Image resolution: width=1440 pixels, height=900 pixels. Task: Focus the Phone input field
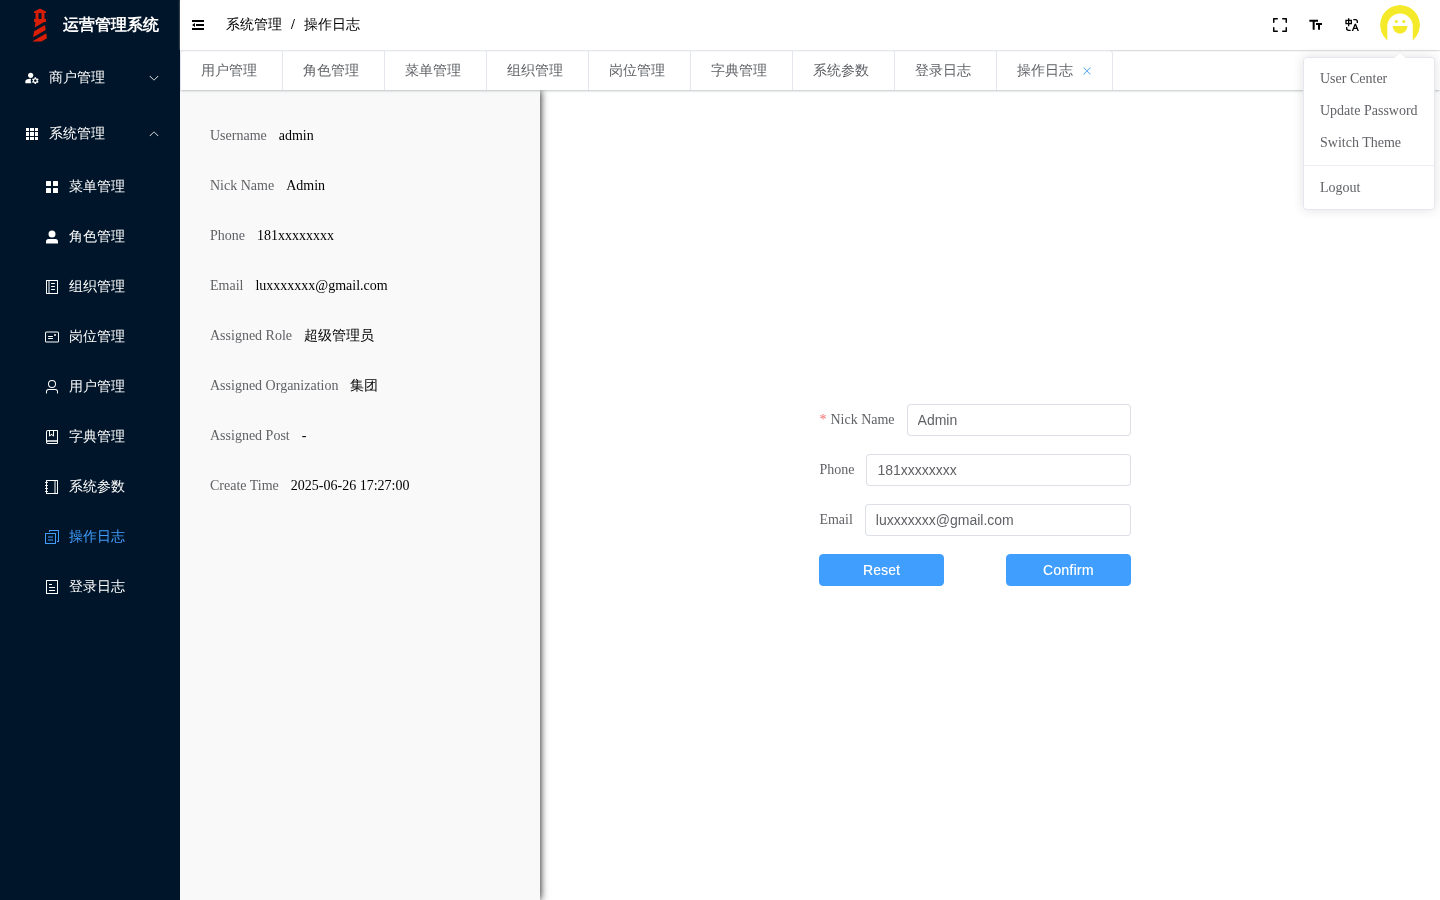(999, 470)
